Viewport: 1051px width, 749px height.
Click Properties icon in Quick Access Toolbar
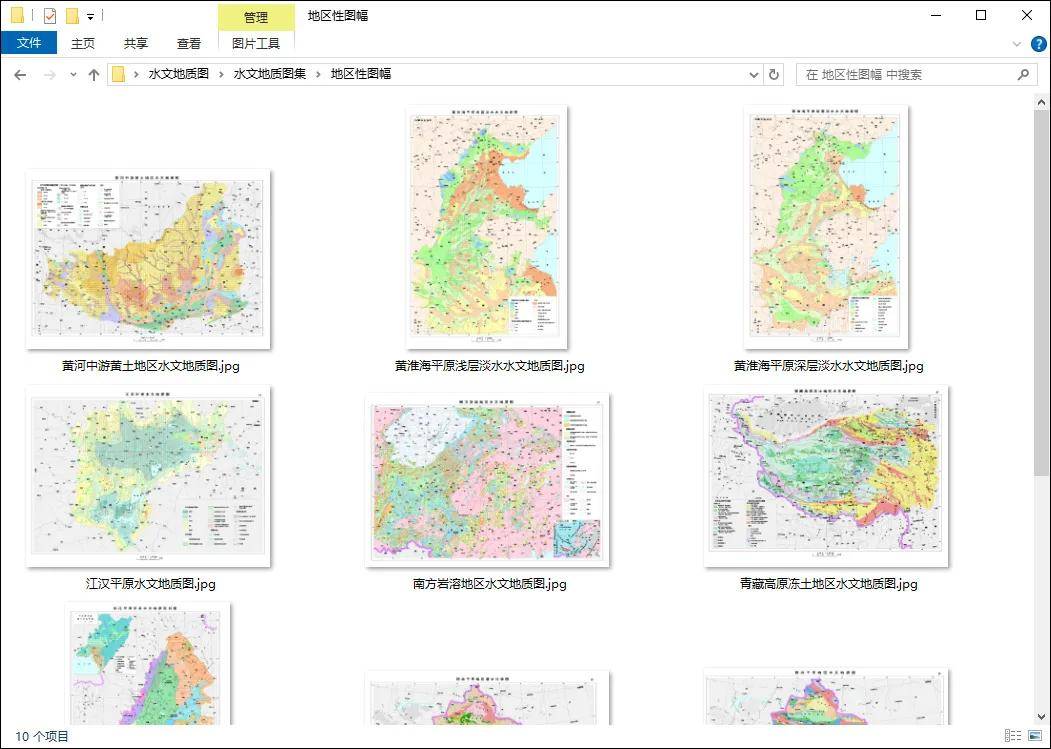[49, 16]
